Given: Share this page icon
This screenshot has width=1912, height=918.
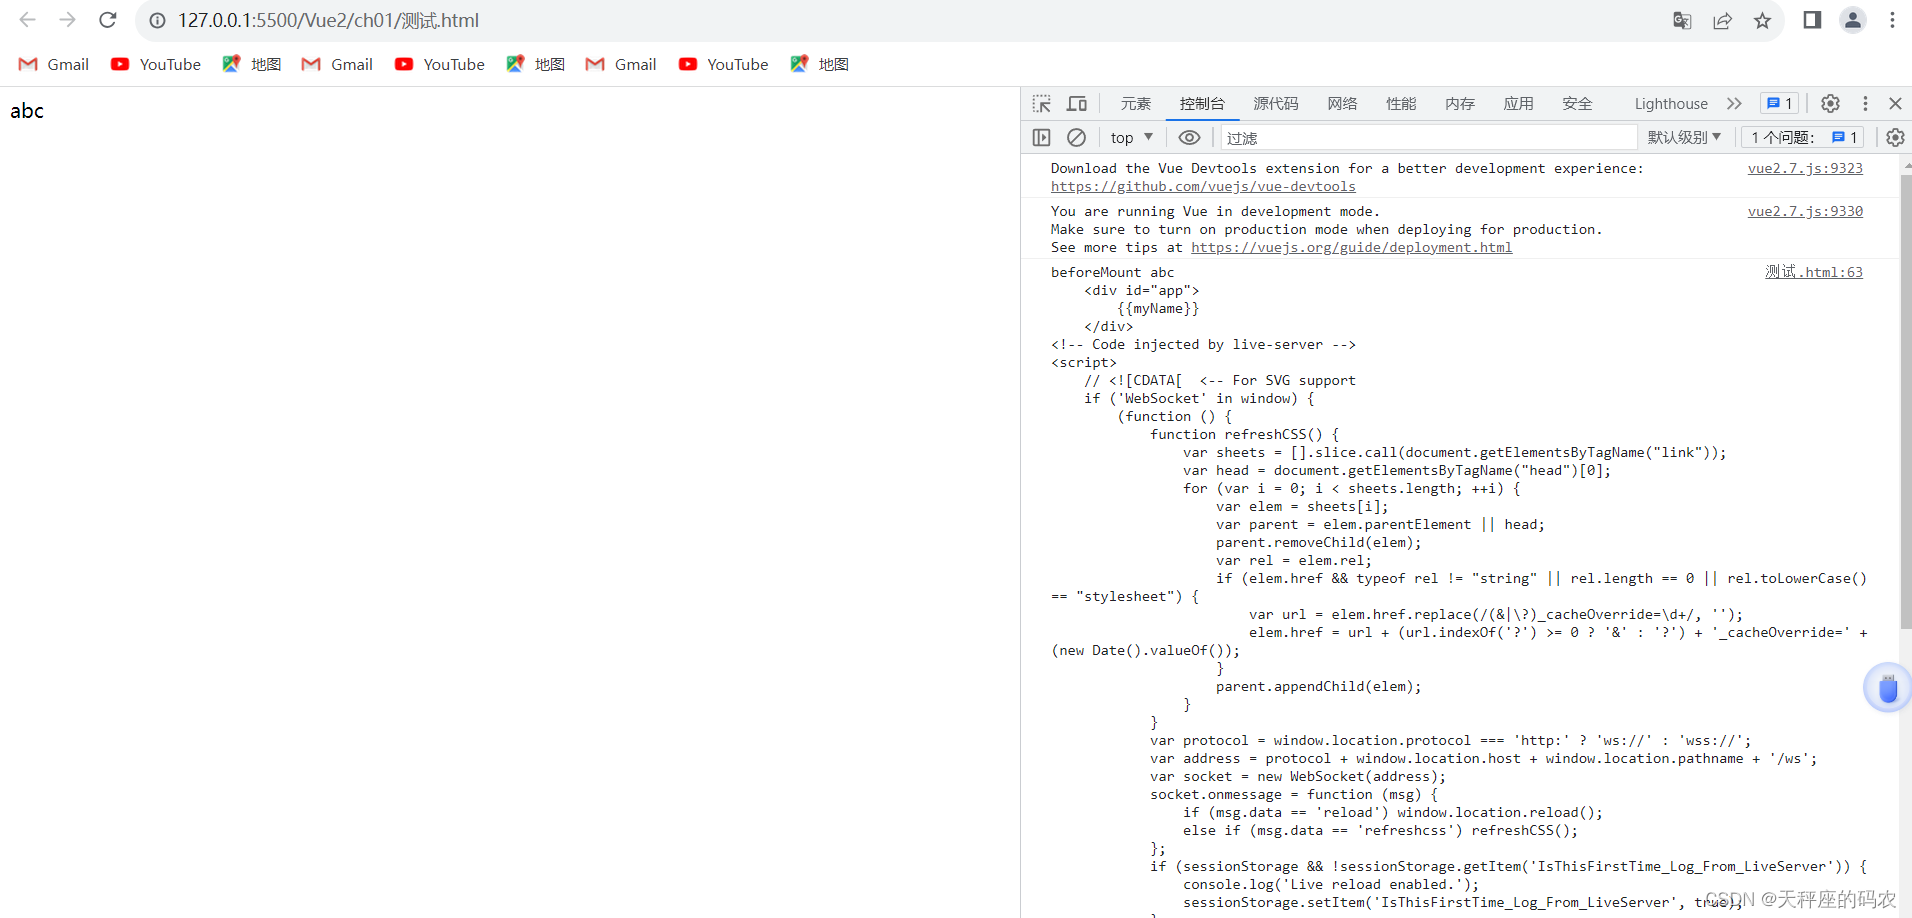Looking at the screenshot, I should (1722, 20).
